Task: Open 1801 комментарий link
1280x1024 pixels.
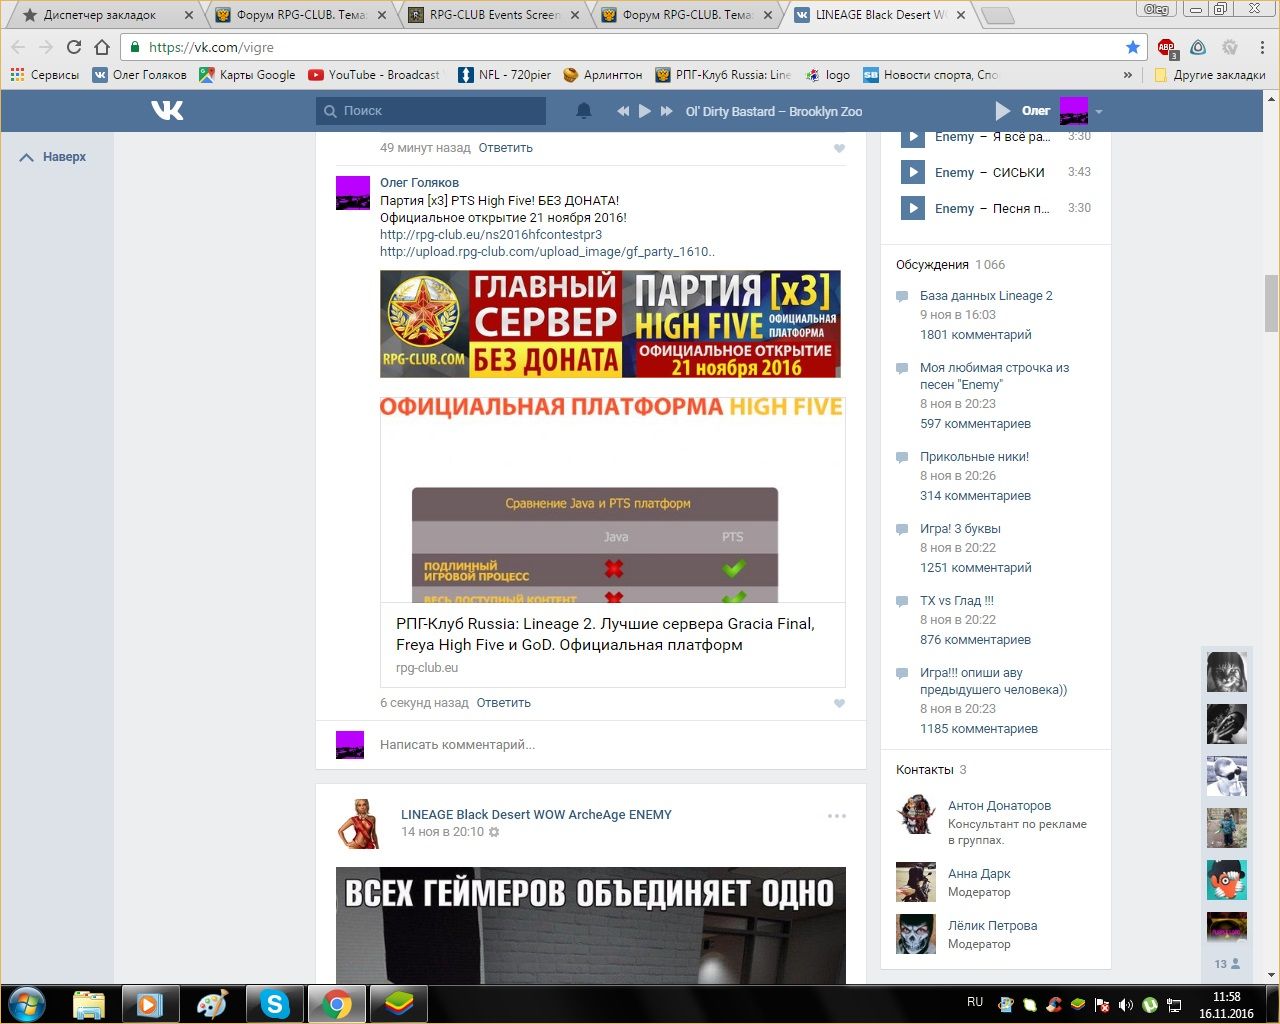Action: point(976,335)
